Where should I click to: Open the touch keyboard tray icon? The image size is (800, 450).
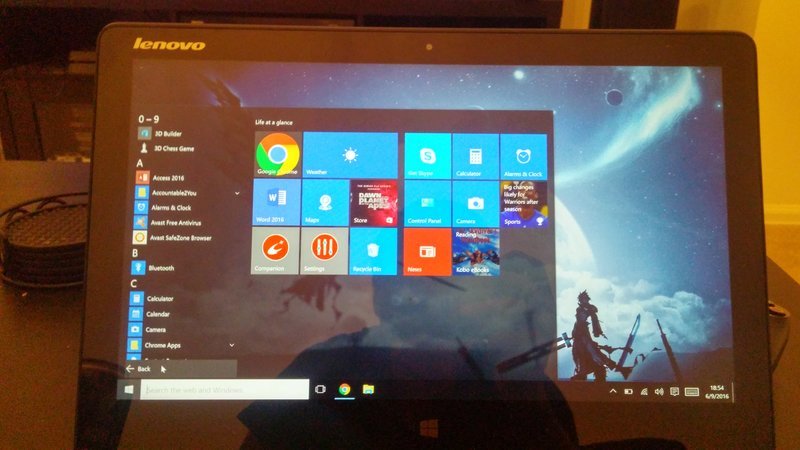point(692,392)
